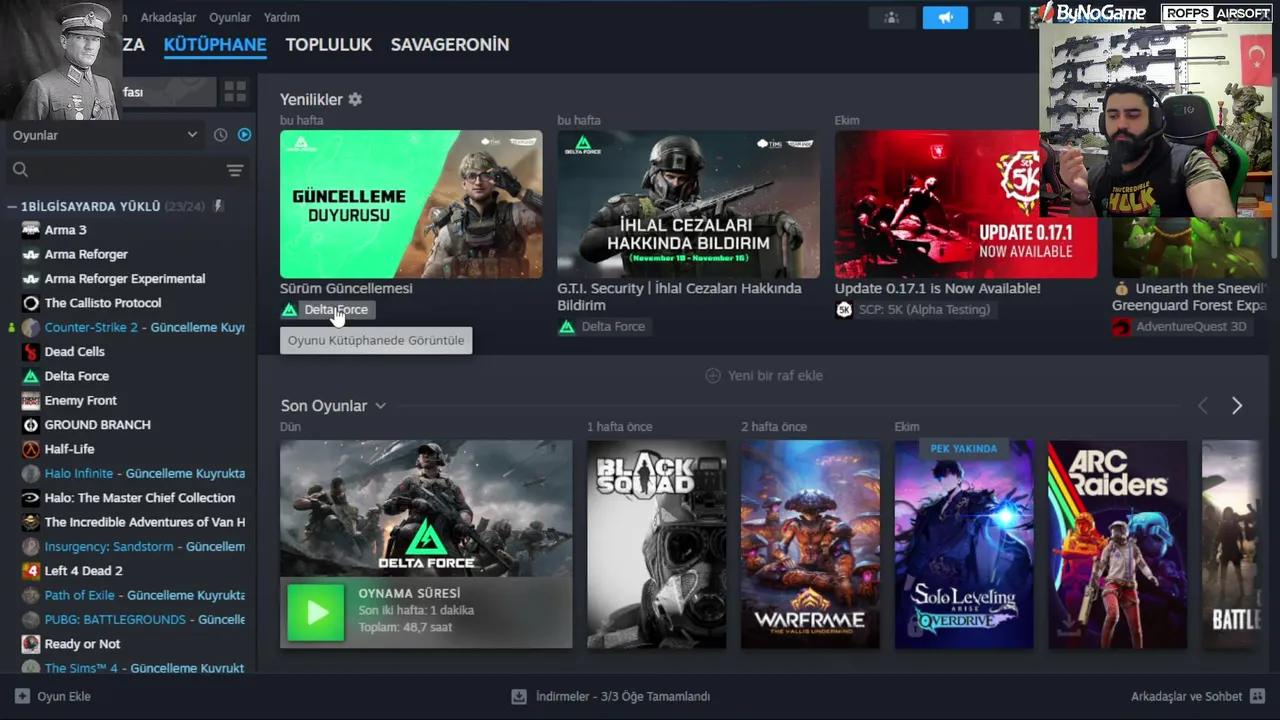This screenshot has height=720, width=1280.
Task: Play Delta Force with green button
Action: [316, 612]
